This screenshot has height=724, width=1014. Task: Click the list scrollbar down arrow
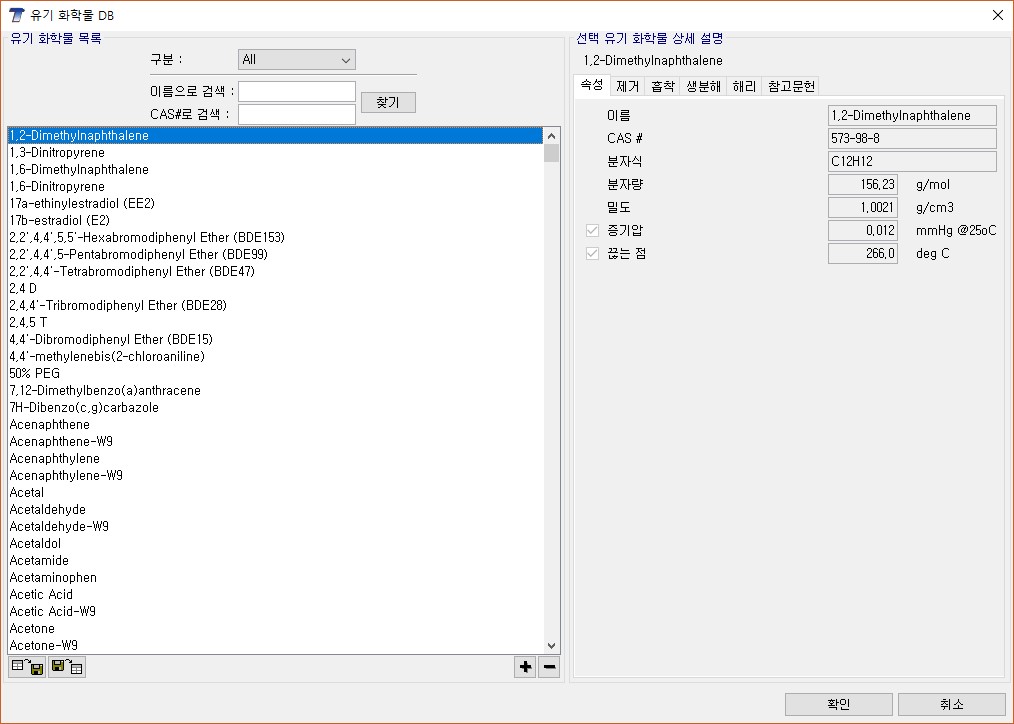point(551,646)
